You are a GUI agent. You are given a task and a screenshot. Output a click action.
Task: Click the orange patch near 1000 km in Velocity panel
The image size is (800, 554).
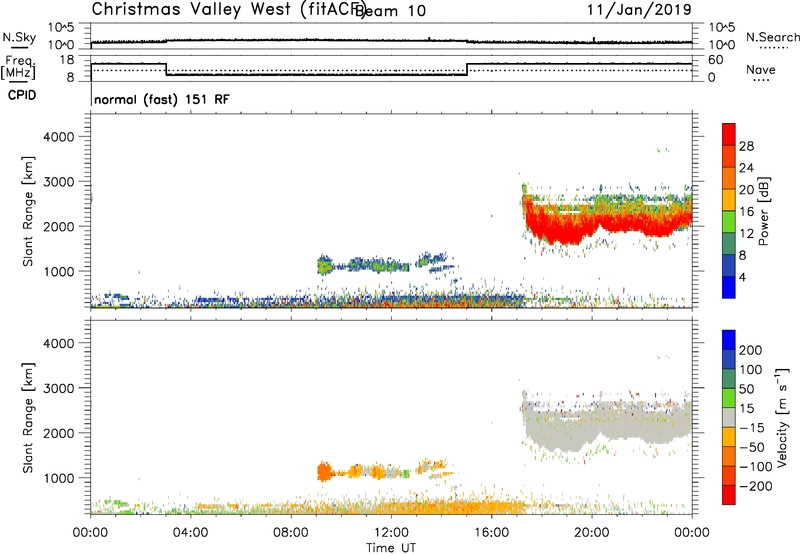tap(323, 472)
